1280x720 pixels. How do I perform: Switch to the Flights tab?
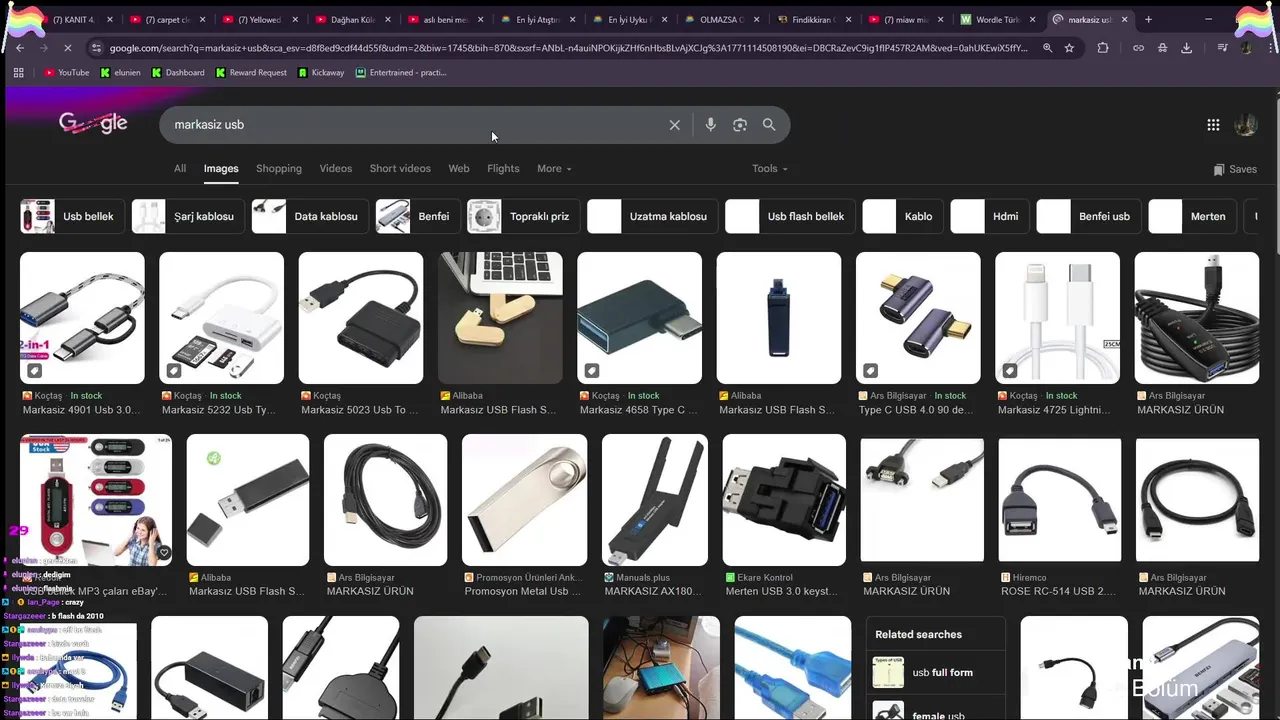[503, 169]
